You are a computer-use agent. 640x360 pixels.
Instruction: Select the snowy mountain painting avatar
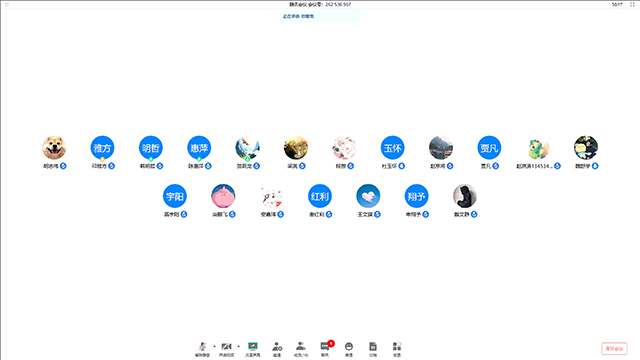click(x=247, y=147)
